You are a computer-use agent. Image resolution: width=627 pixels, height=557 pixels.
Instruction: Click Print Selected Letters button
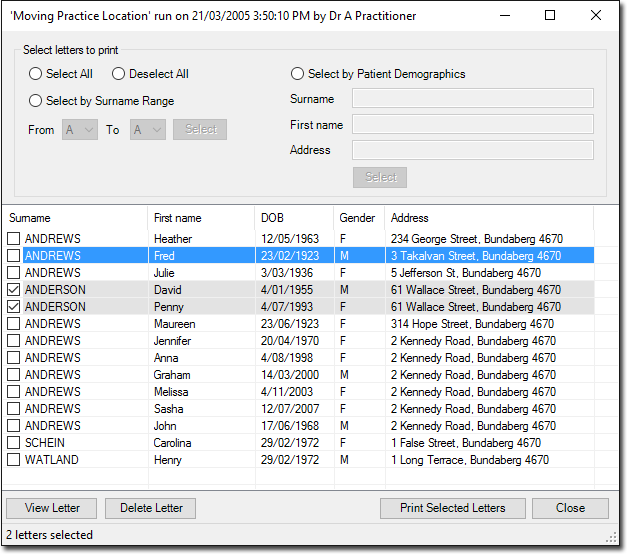[452, 508]
